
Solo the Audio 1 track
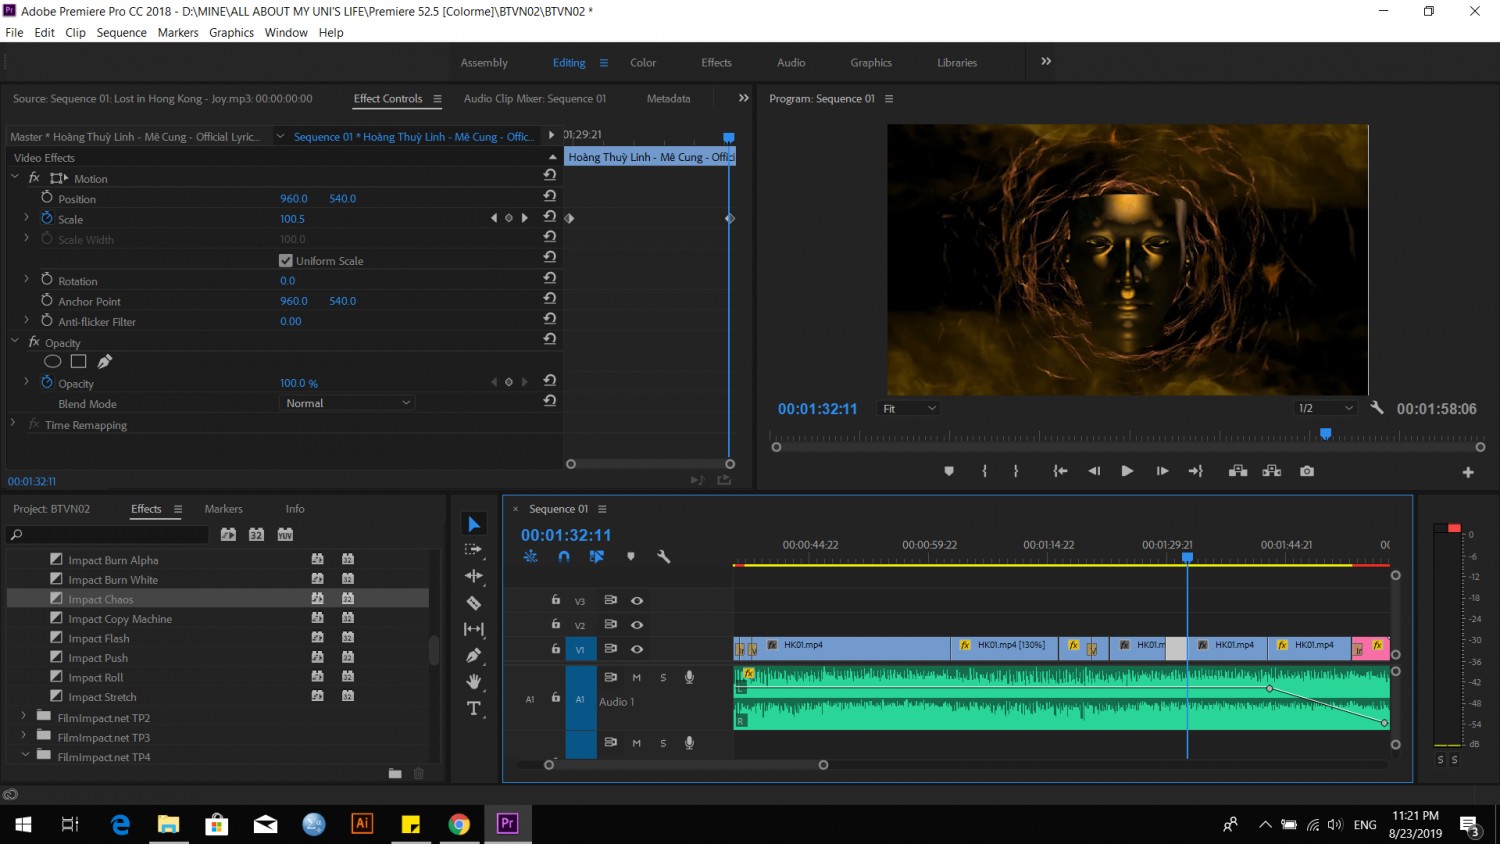pos(663,678)
